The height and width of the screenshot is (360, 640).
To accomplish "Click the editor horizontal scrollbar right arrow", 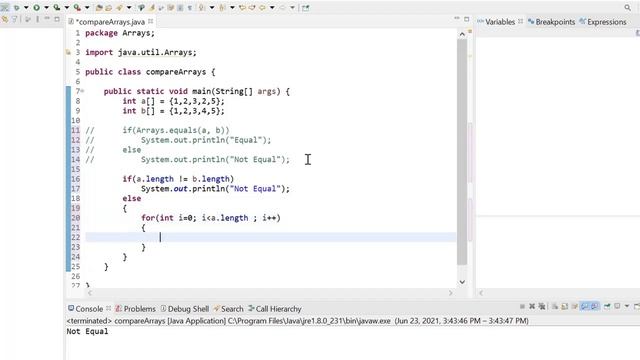I will pos(451,293).
